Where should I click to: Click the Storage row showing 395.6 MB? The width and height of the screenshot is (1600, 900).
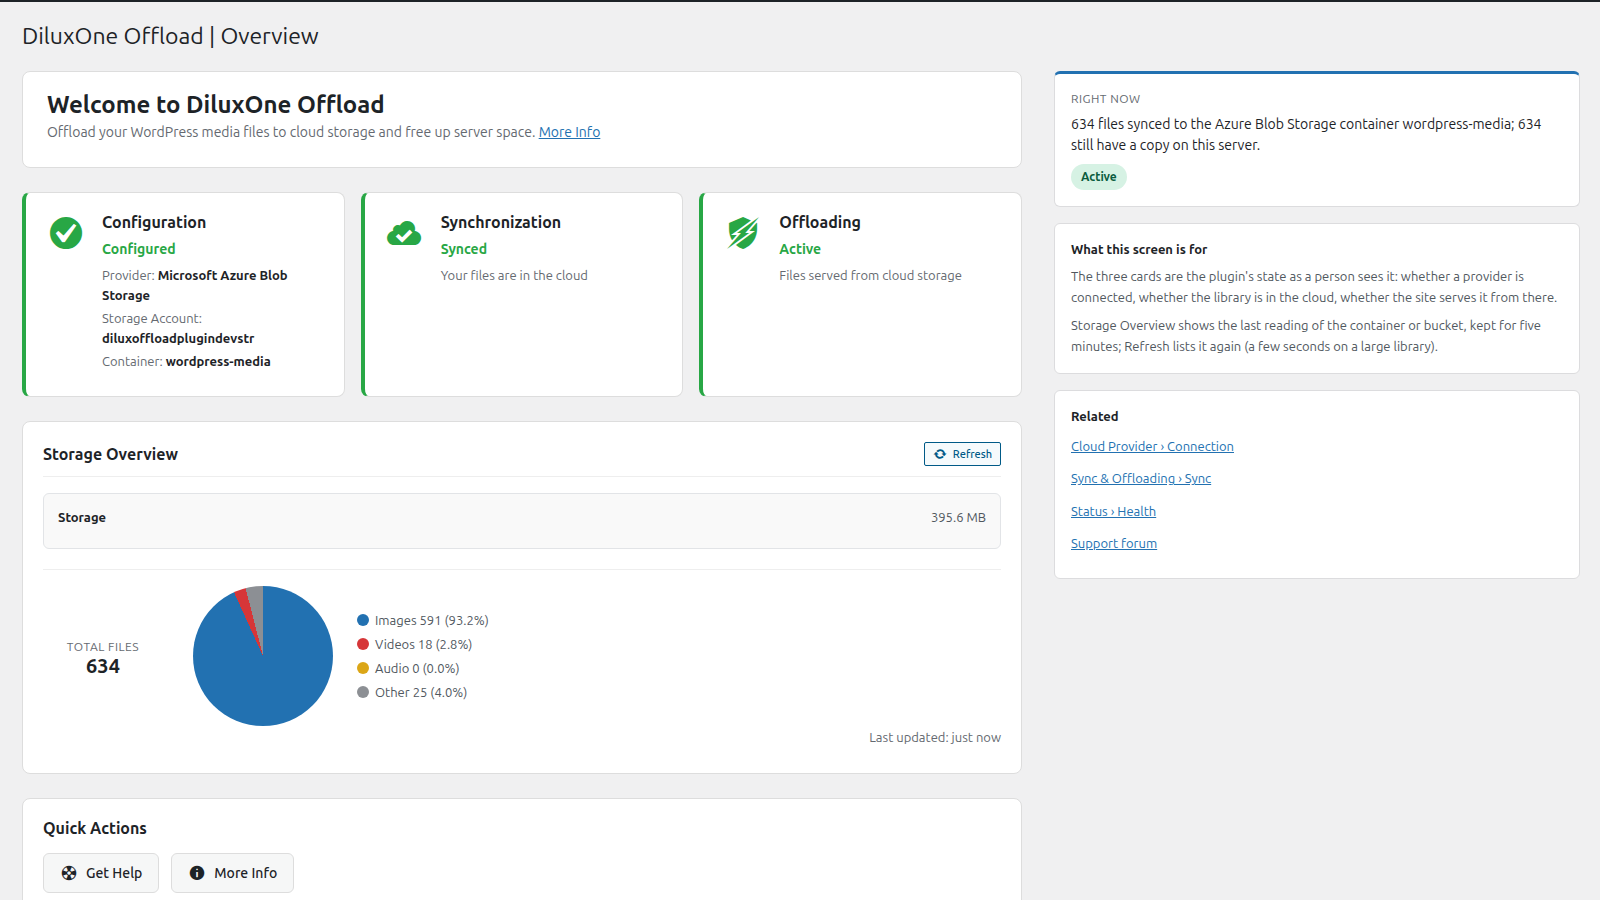(522, 520)
